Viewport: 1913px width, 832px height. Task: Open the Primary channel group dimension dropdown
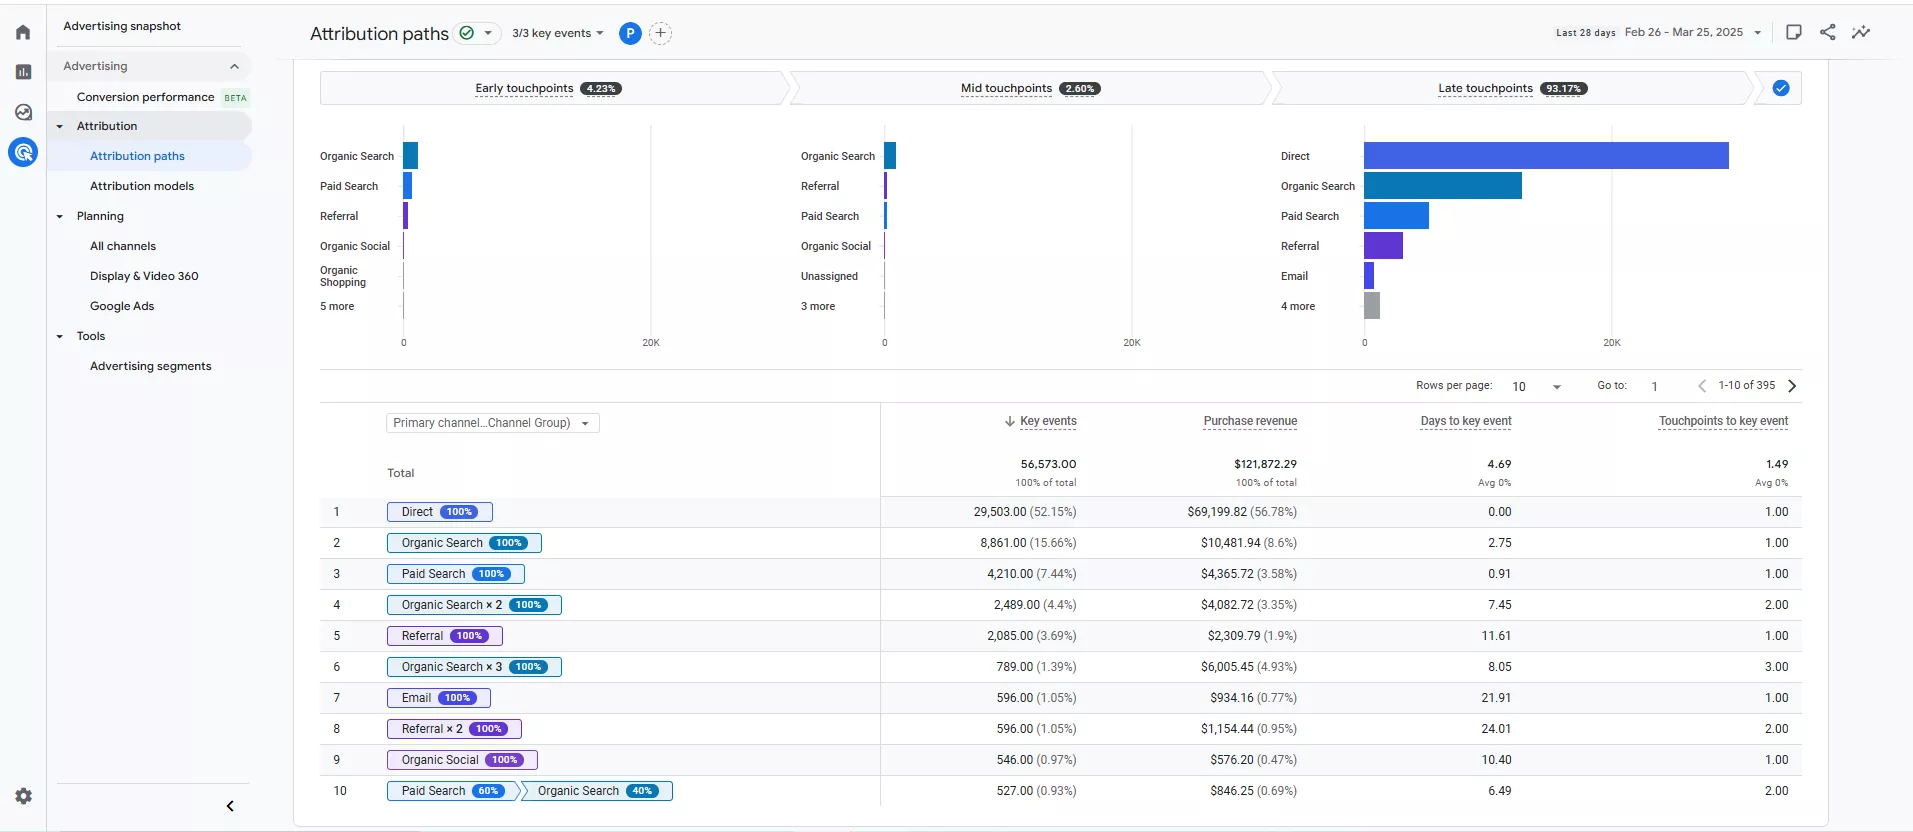coord(492,423)
